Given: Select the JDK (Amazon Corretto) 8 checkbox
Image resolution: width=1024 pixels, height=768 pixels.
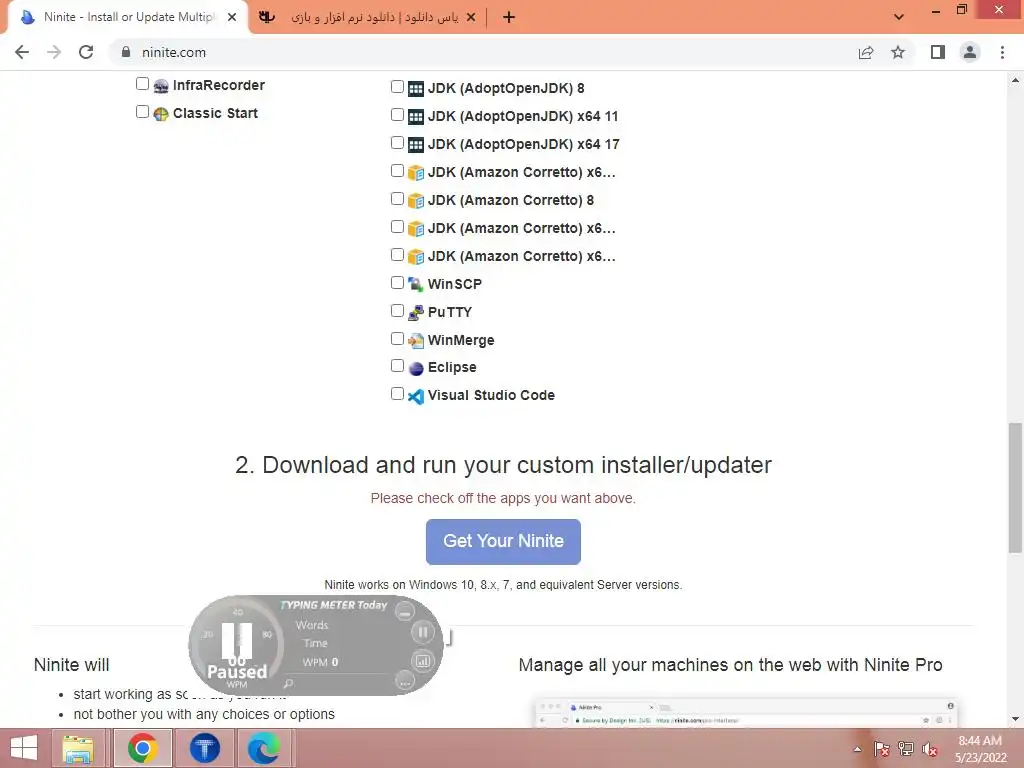Looking at the screenshot, I should [x=397, y=199].
